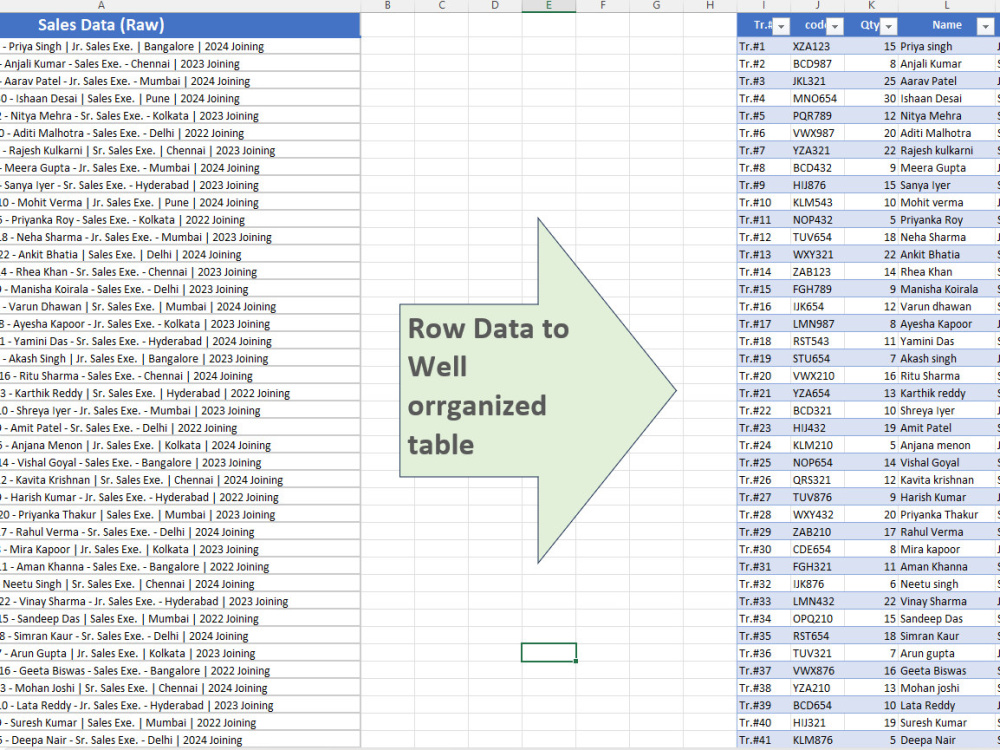Screen dimensions: 1000x750
Task: Click cell Tr.#1
Action: [764, 47]
